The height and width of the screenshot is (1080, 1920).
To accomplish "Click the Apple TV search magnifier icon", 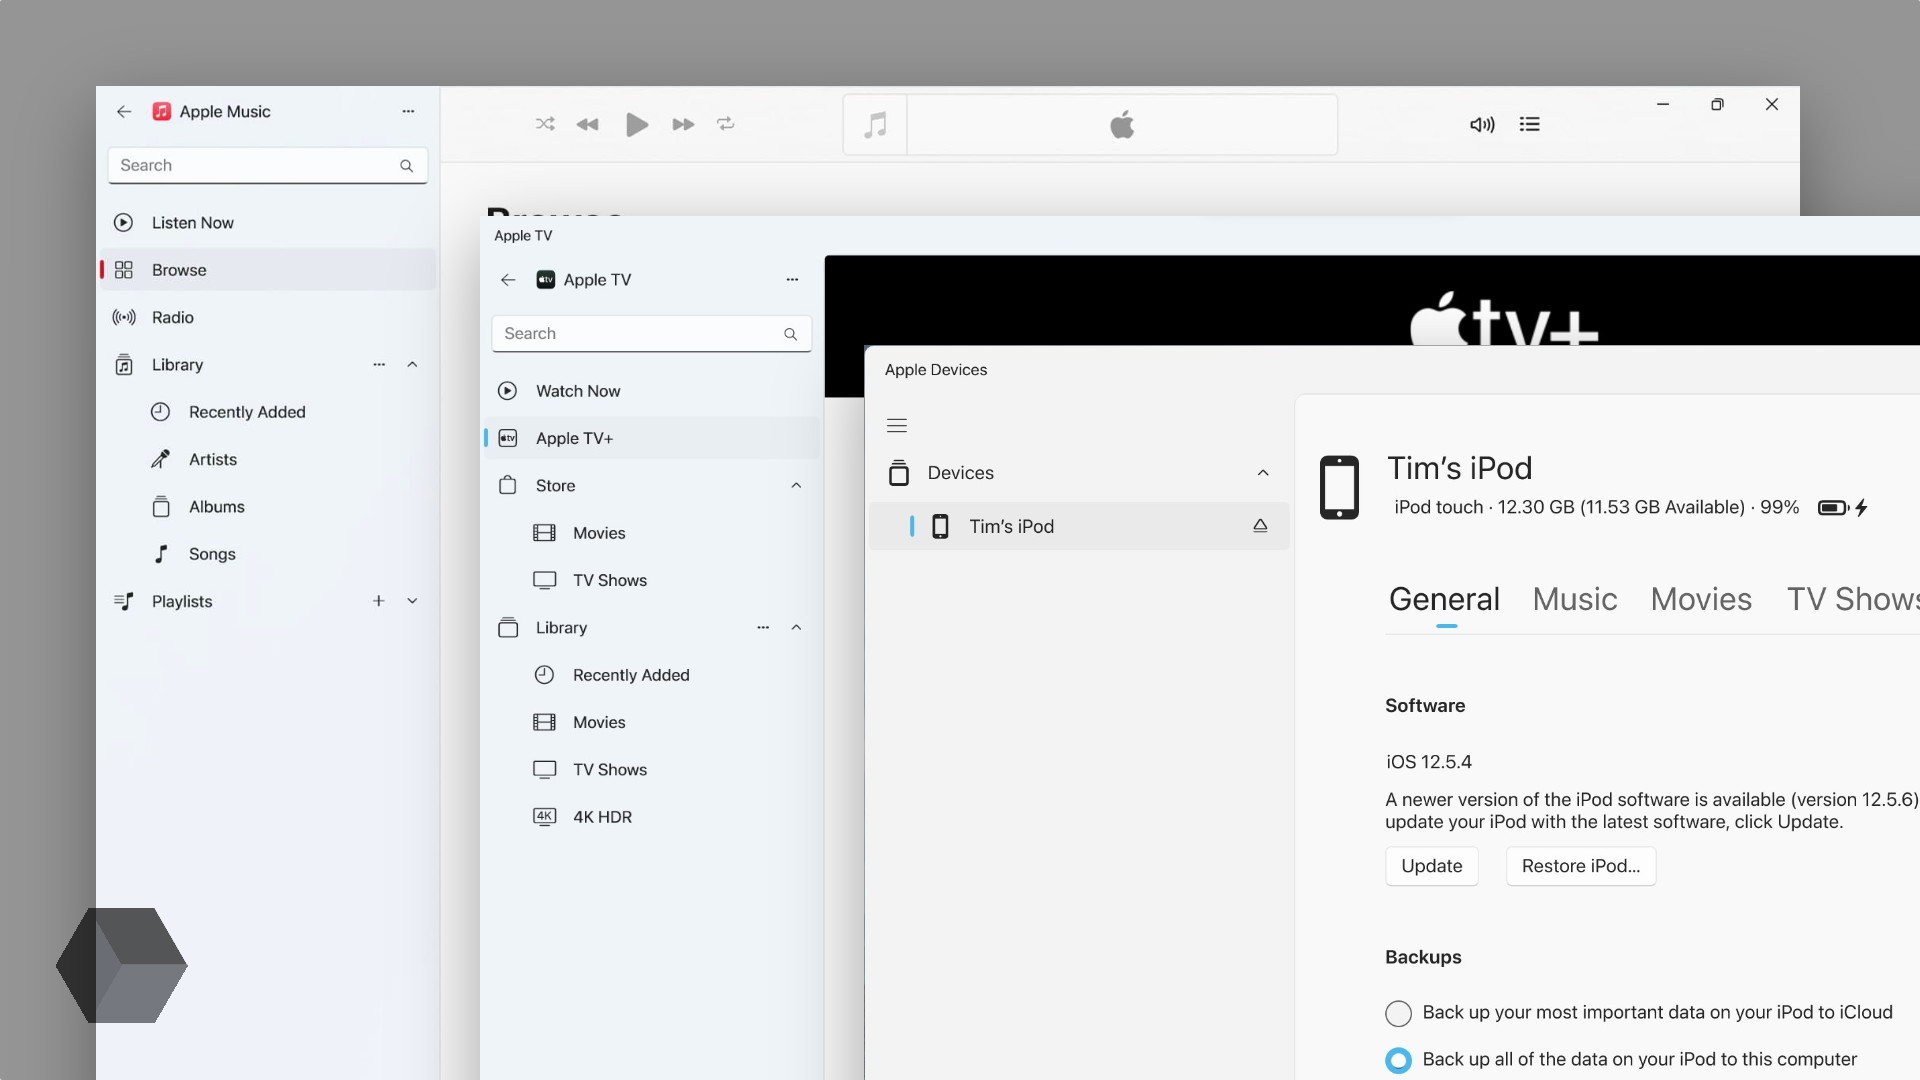I will 790,334.
